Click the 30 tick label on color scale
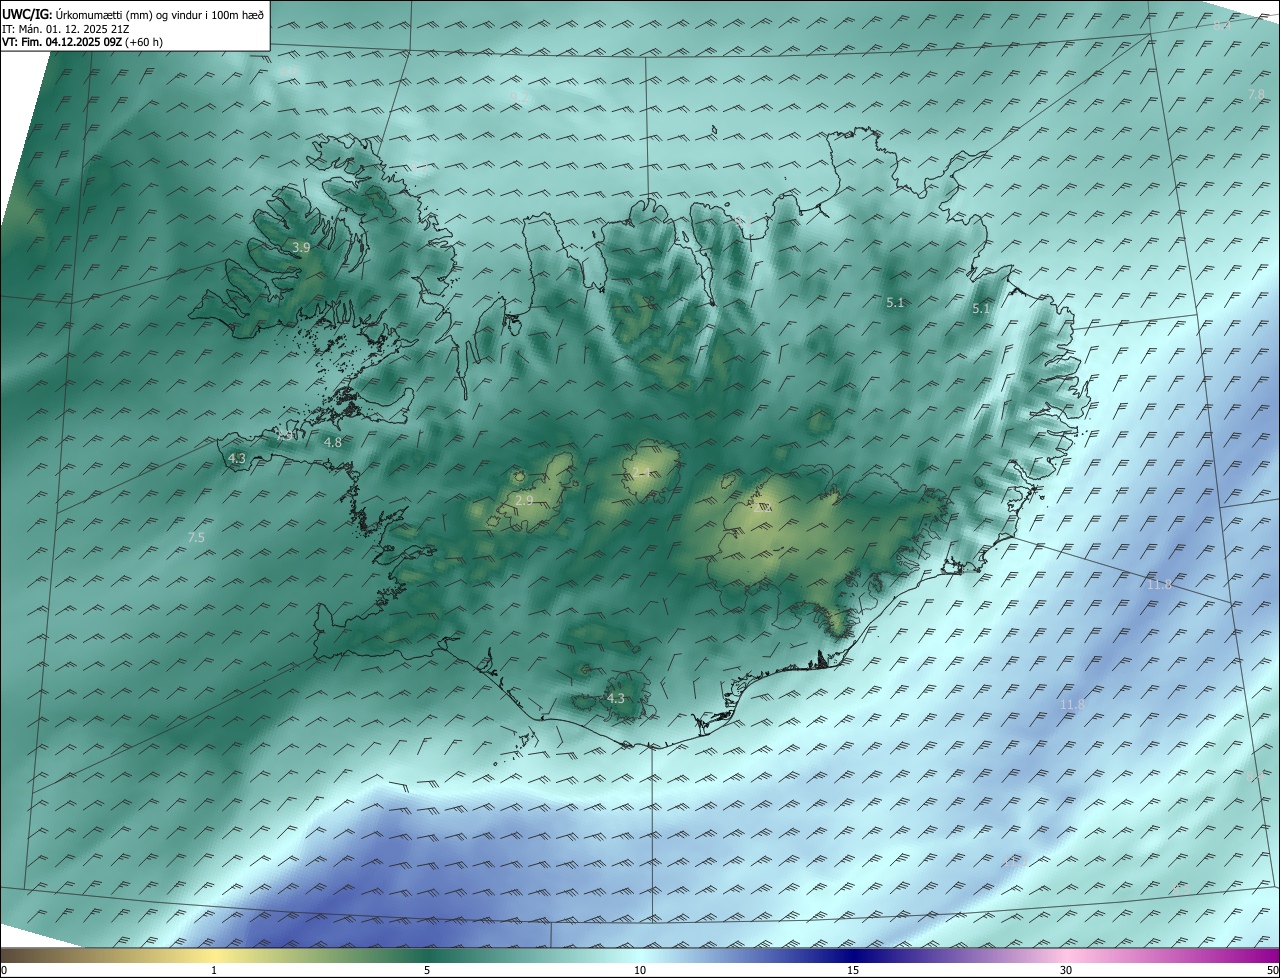This screenshot has height=978, width=1280. click(x=1066, y=970)
